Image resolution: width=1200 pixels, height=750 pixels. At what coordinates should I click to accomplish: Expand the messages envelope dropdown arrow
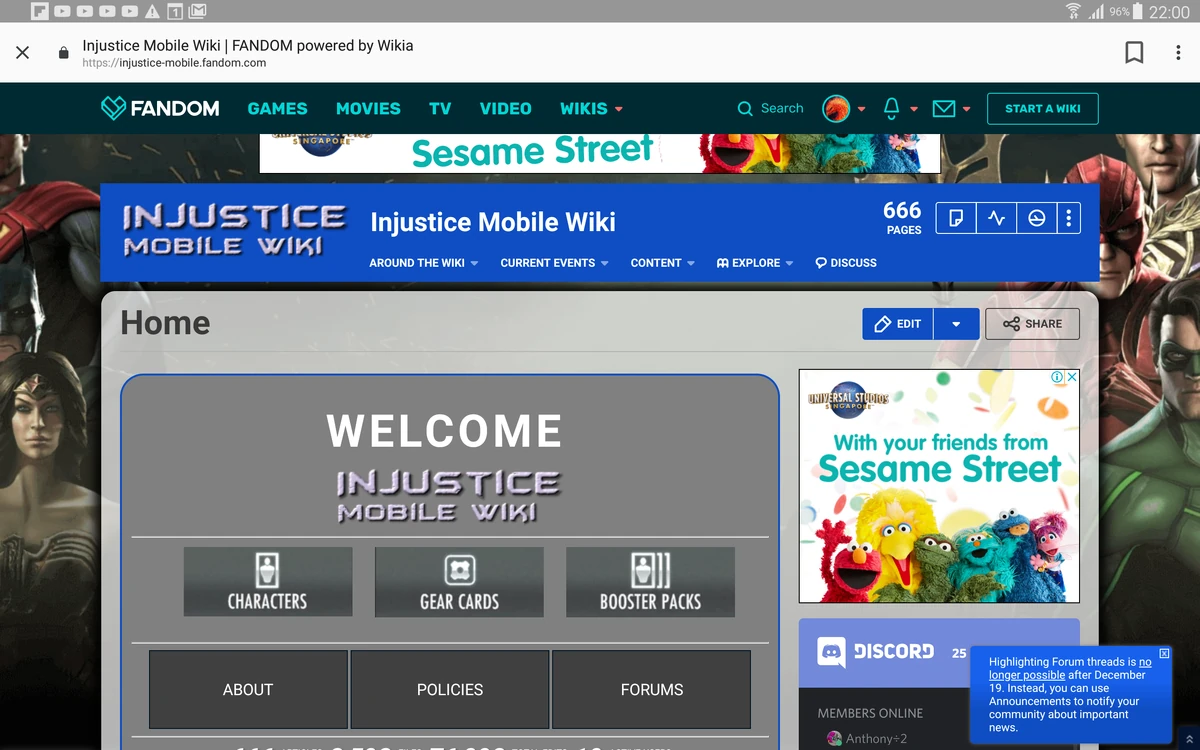tap(966, 109)
